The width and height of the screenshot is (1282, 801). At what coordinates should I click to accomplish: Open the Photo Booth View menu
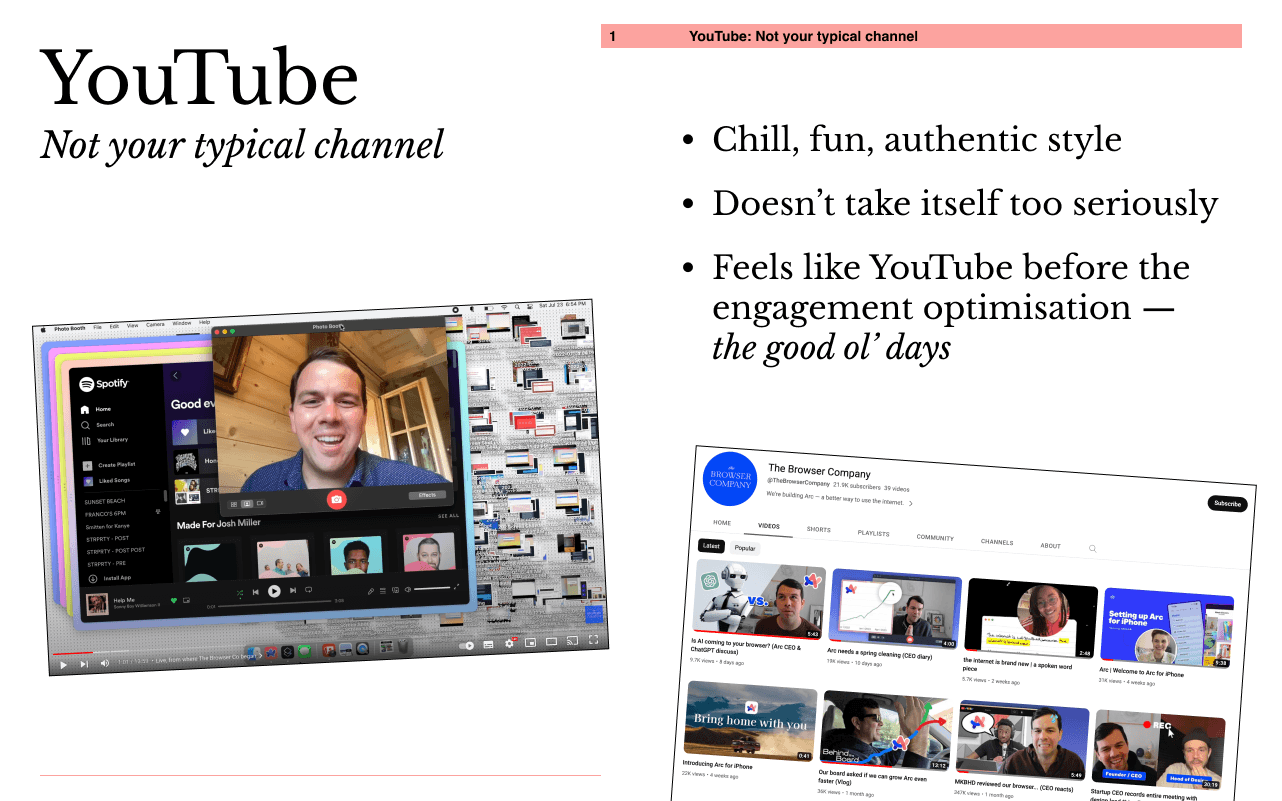(x=132, y=325)
